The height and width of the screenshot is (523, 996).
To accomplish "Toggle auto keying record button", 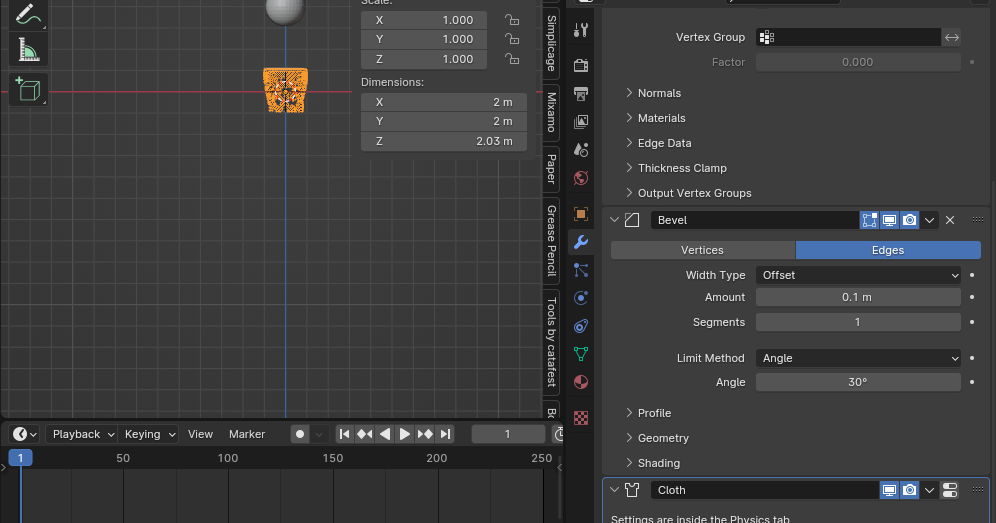I will coord(300,434).
